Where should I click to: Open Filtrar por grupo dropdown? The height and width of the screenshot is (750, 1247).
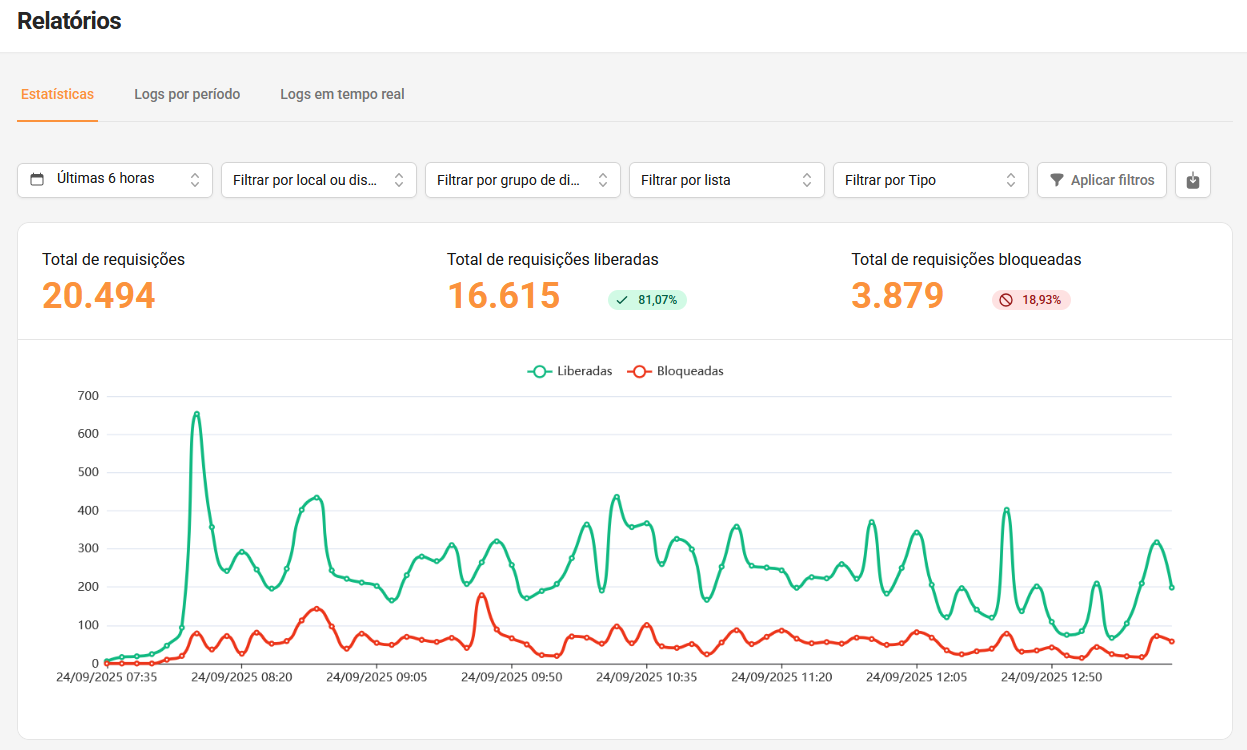pos(522,180)
